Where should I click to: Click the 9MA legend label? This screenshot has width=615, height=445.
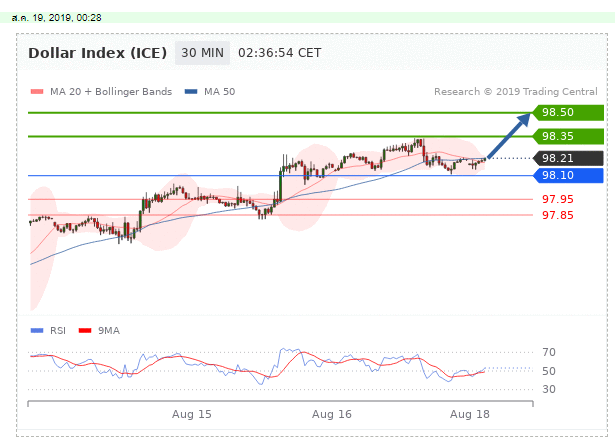109,331
